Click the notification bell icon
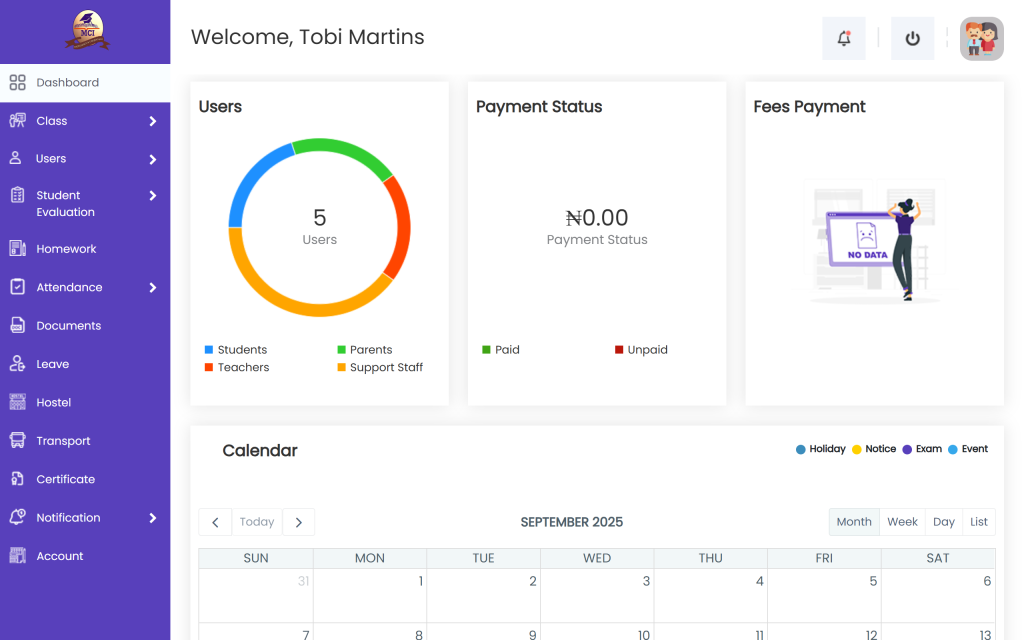Viewport: 1024px width, 640px height. pos(844,39)
